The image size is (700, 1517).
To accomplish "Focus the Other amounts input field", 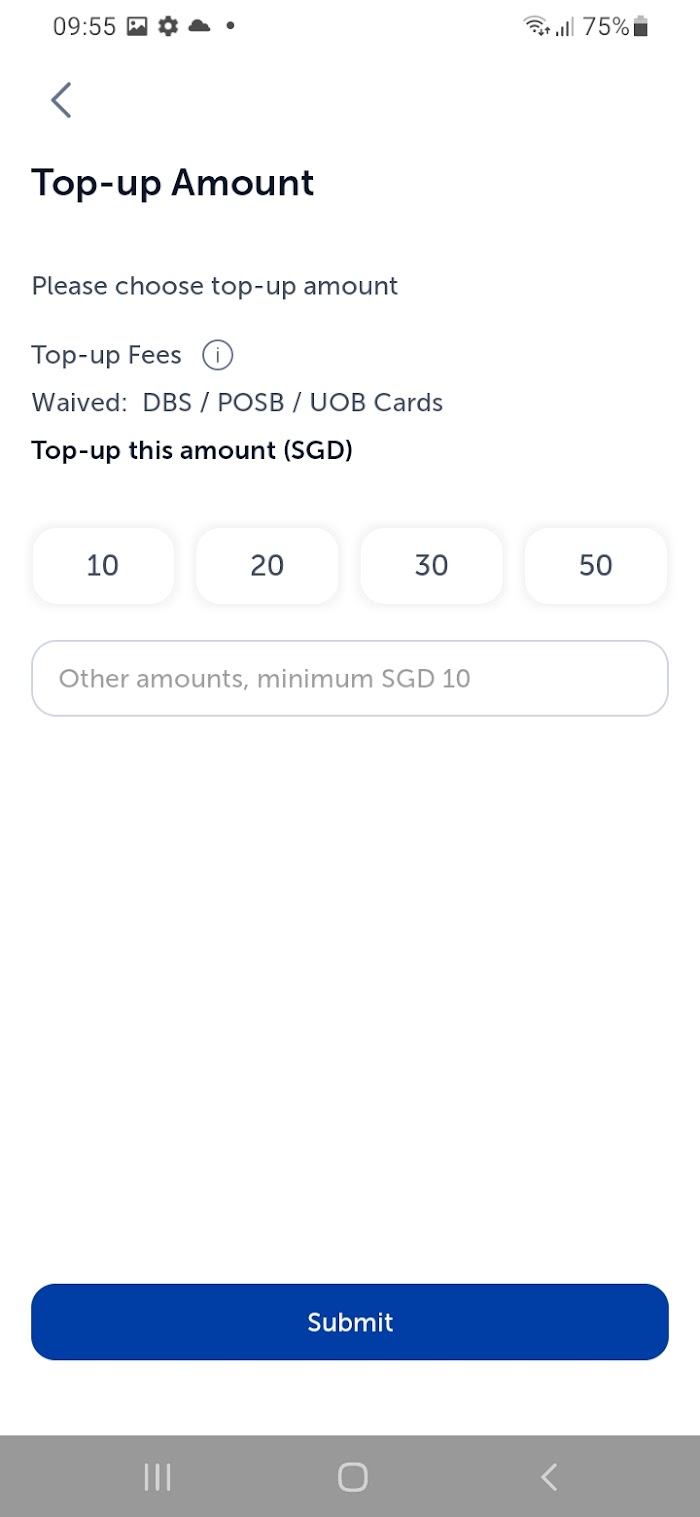I will point(350,678).
